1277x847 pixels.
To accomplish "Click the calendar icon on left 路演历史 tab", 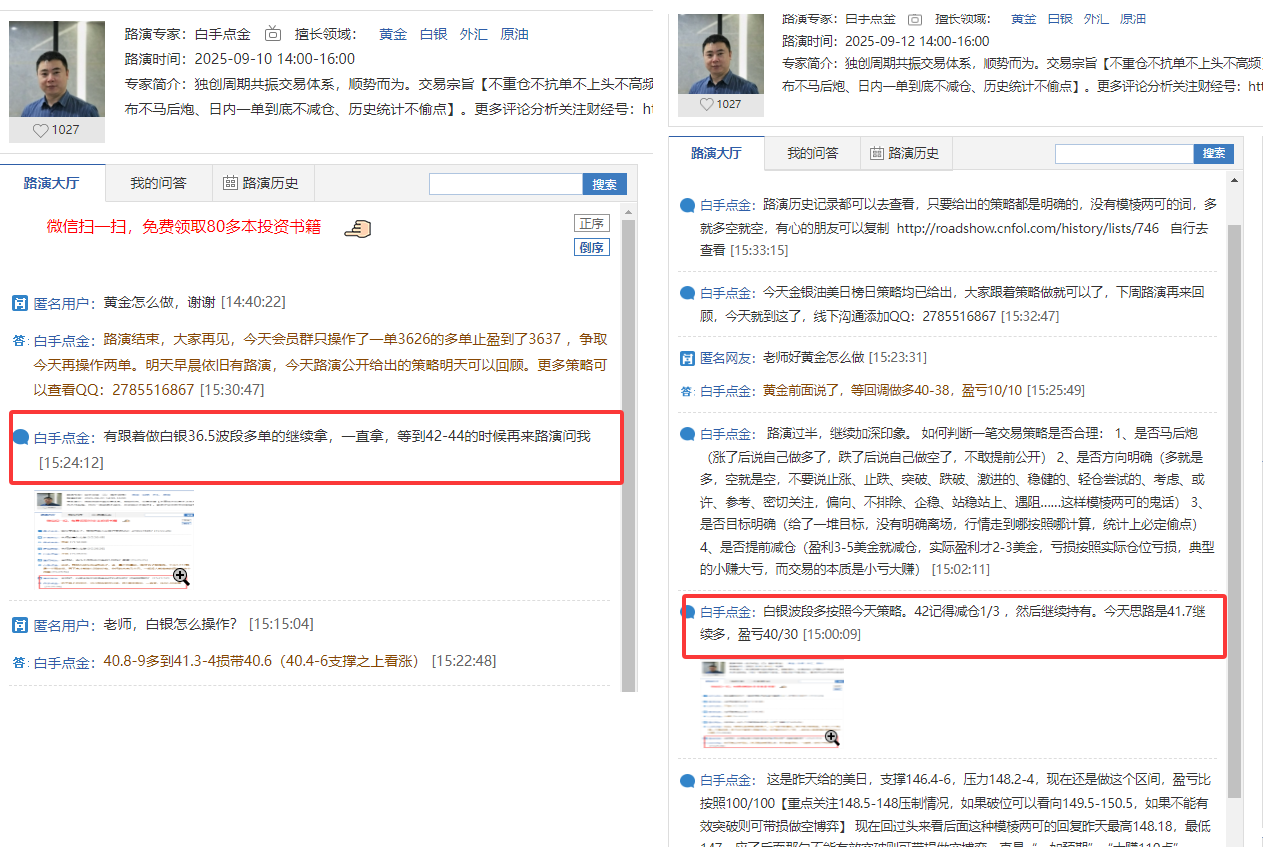I will click(x=231, y=184).
